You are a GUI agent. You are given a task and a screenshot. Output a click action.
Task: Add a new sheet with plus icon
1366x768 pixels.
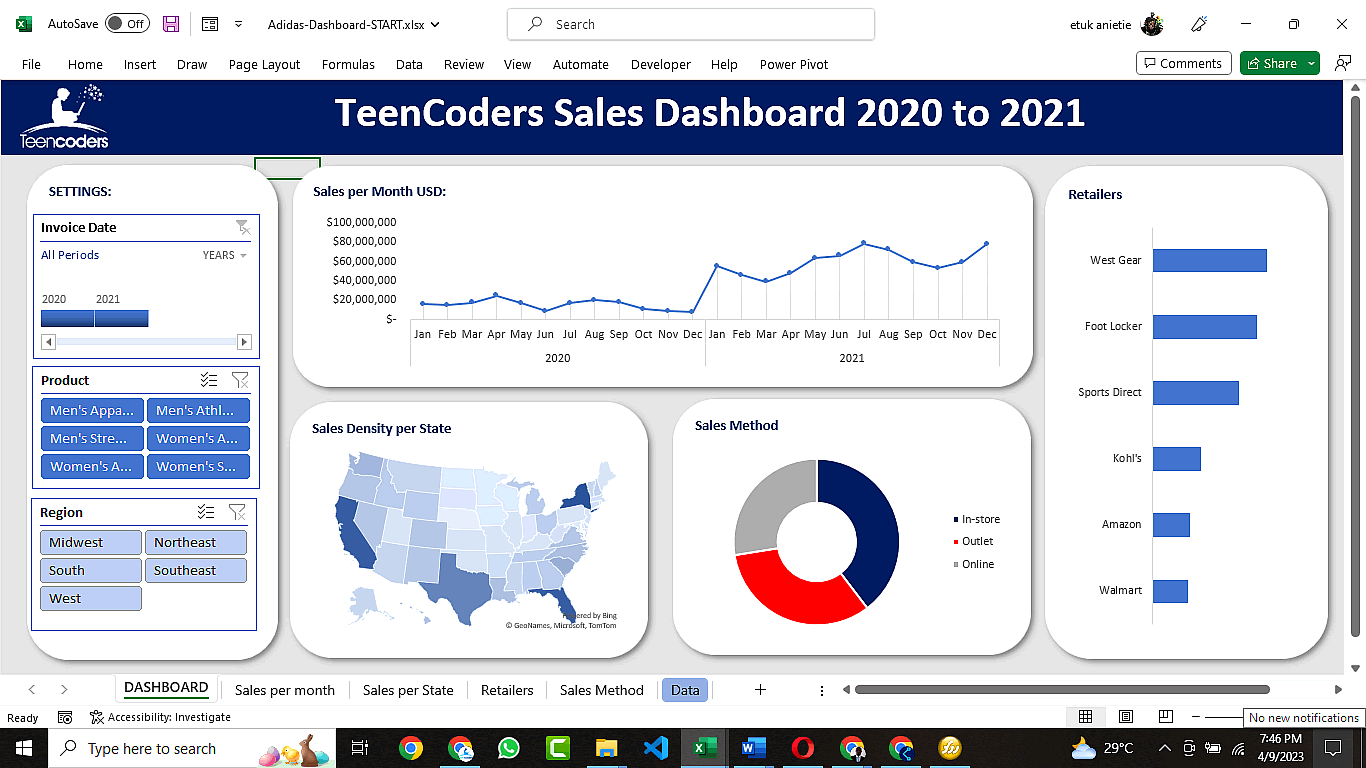[x=760, y=690]
